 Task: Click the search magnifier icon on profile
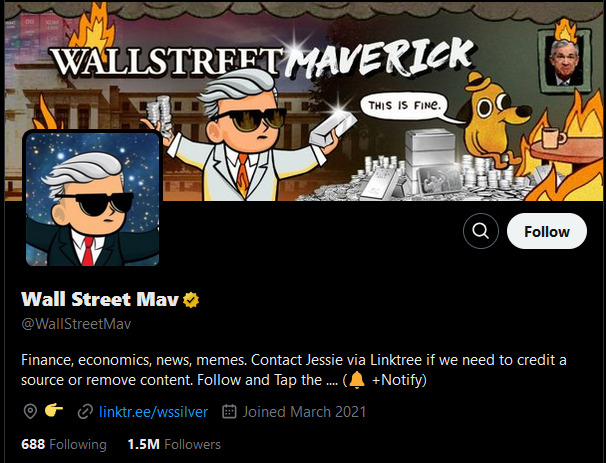click(x=481, y=231)
